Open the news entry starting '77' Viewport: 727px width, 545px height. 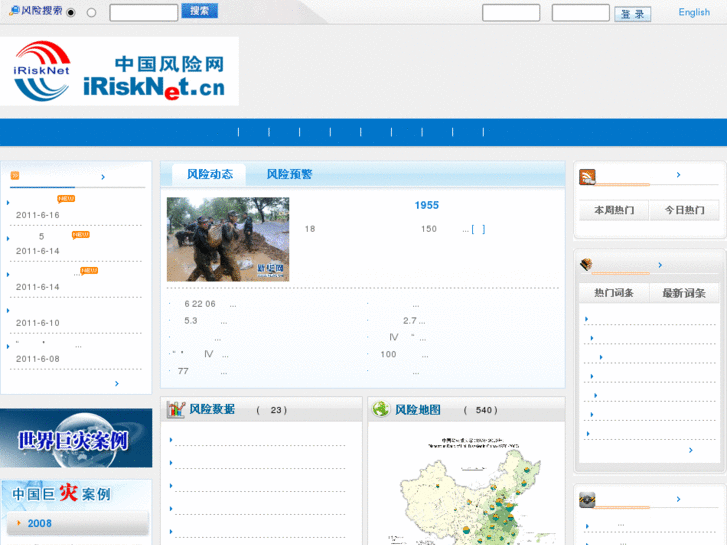pyautogui.click(x=203, y=372)
